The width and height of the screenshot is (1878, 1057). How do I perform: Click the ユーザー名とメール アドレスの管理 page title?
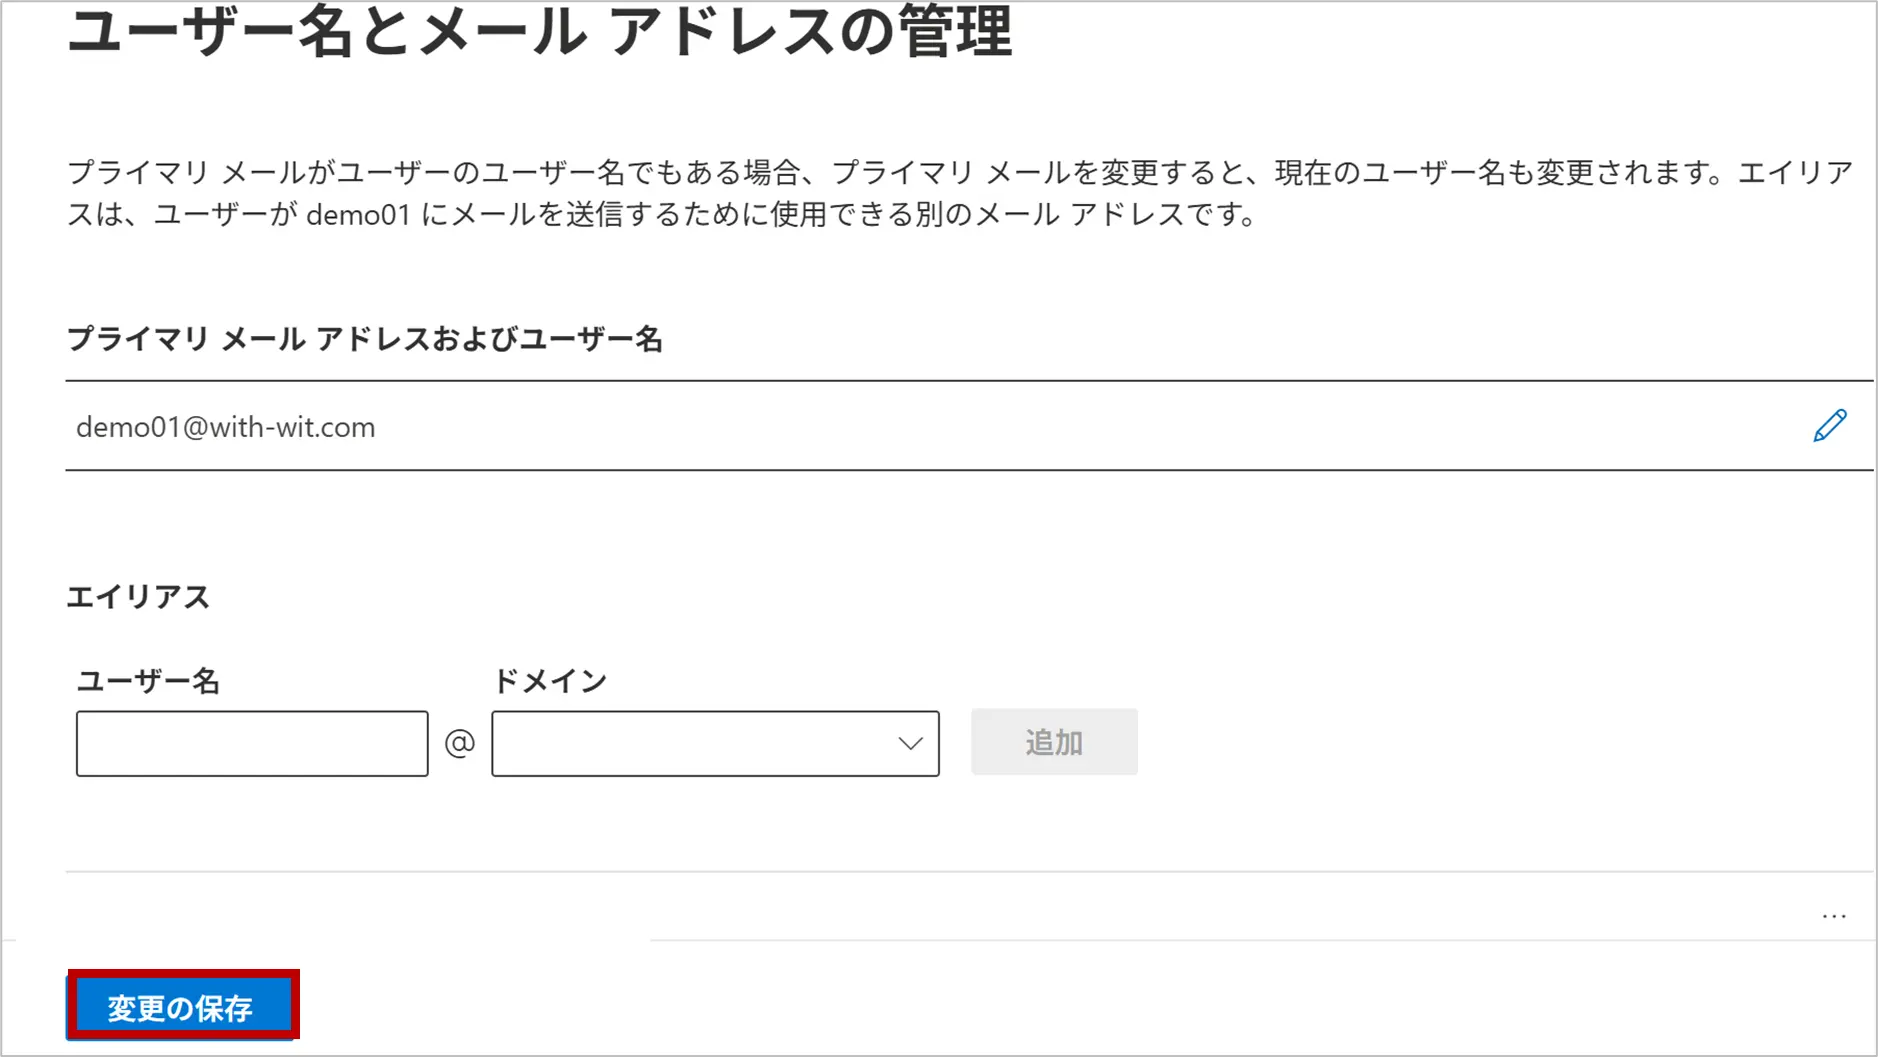click(x=539, y=32)
